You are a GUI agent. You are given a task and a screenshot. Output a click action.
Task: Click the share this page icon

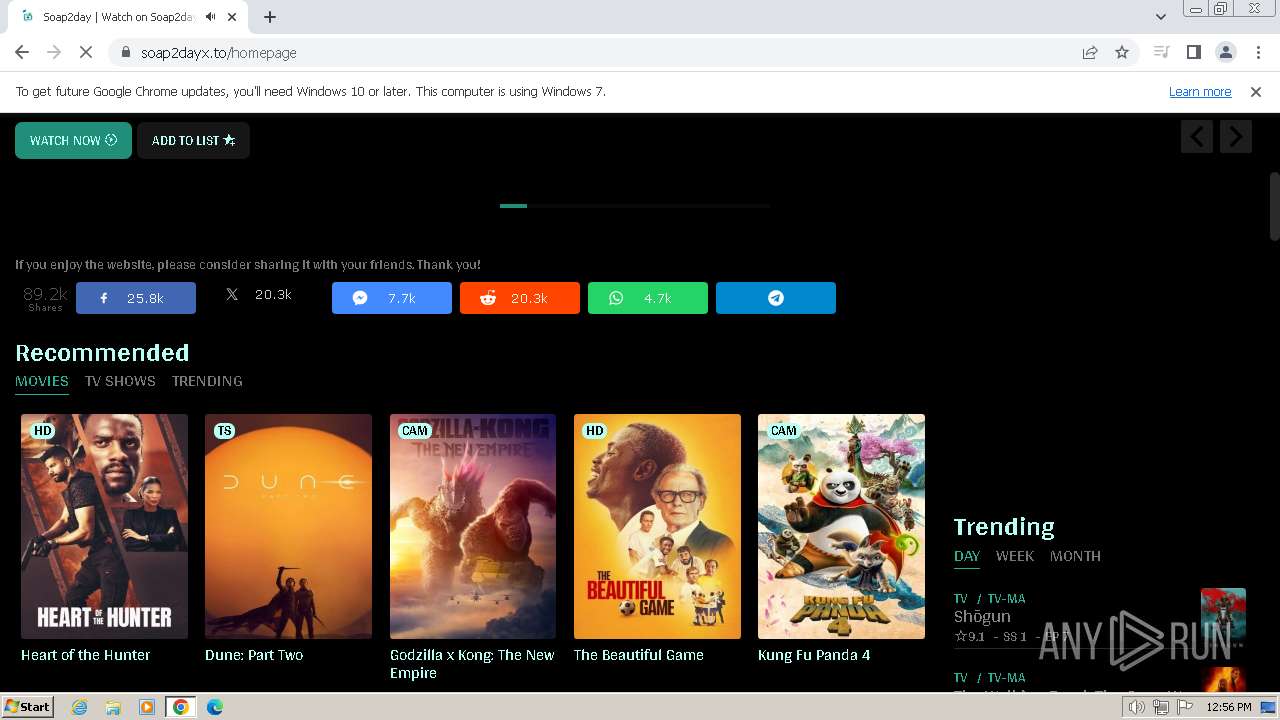pos(1090,52)
